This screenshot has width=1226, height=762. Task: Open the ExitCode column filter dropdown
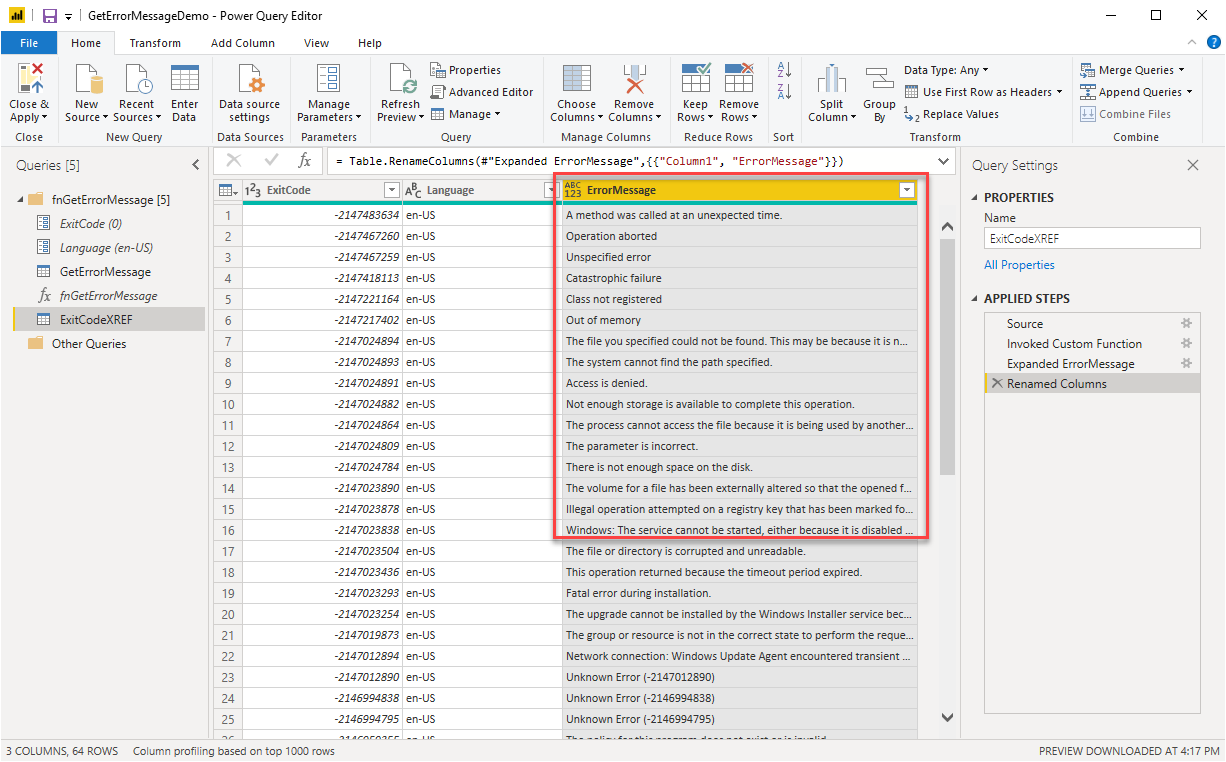[391, 190]
